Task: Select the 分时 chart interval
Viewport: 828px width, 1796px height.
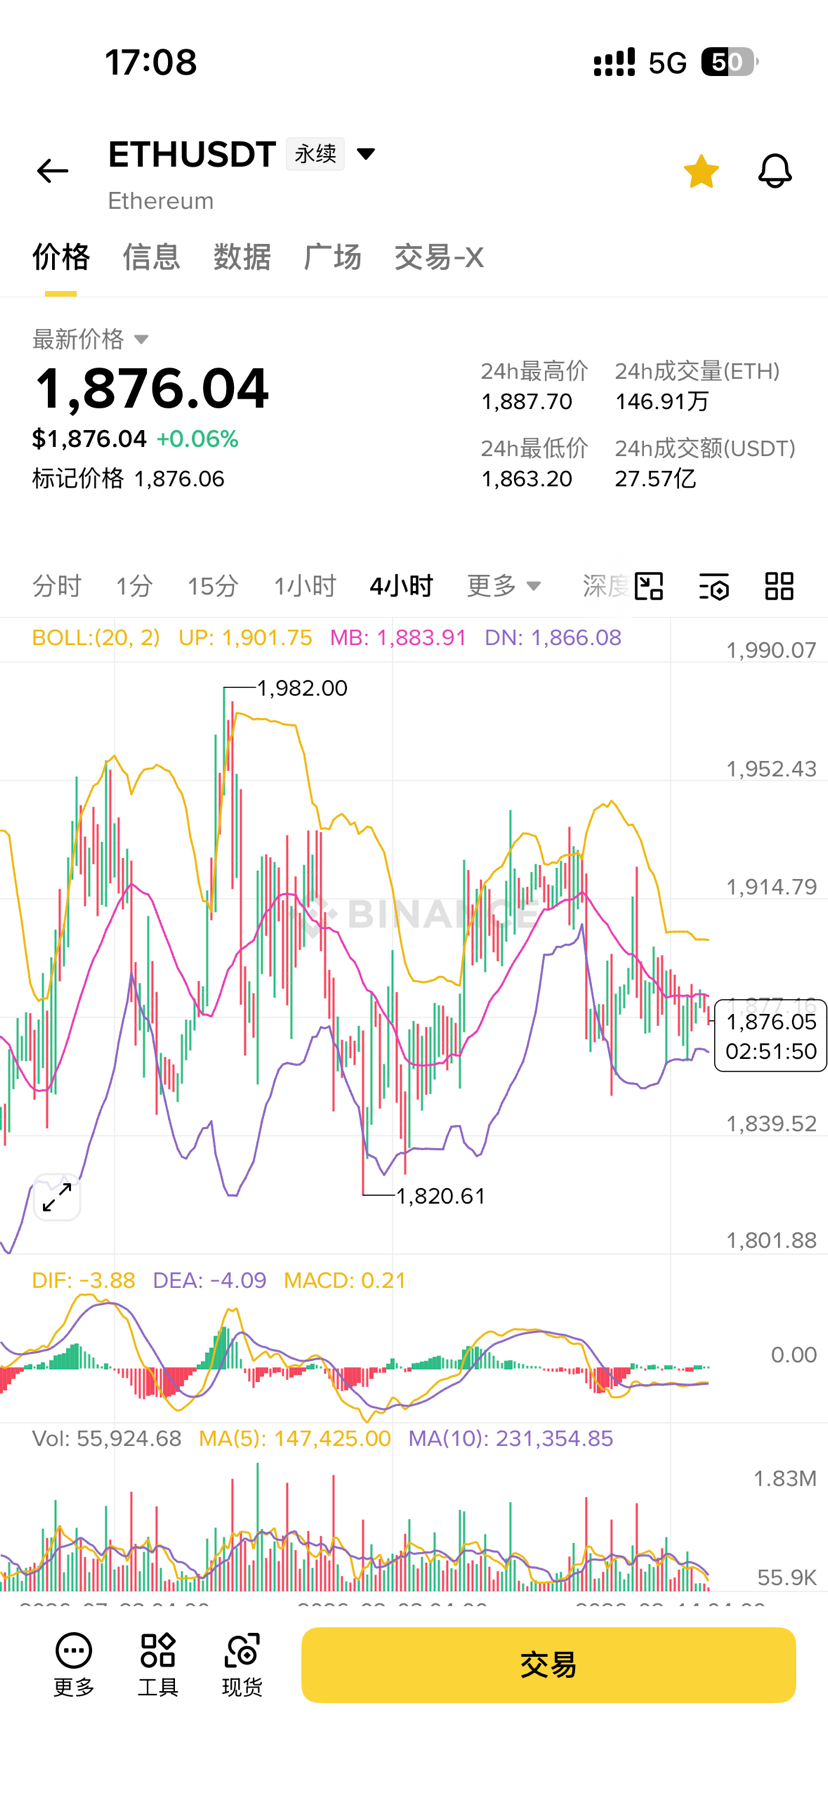Action: click(x=57, y=586)
